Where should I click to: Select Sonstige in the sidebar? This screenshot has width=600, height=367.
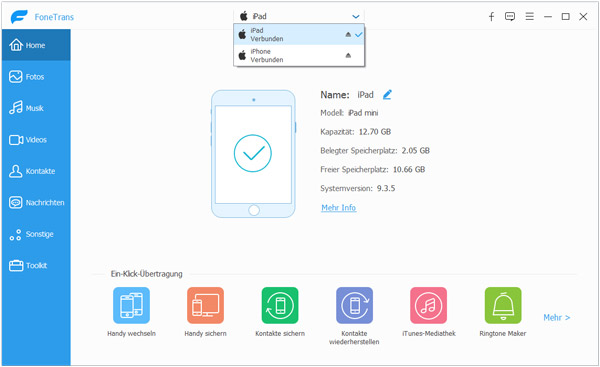(x=36, y=234)
